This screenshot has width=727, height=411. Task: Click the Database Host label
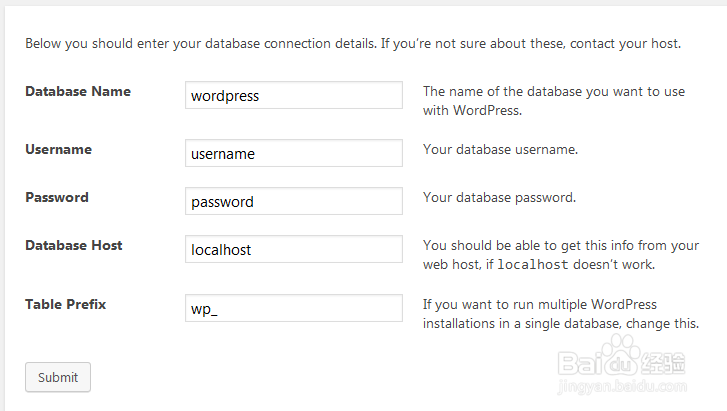tap(74, 245)
